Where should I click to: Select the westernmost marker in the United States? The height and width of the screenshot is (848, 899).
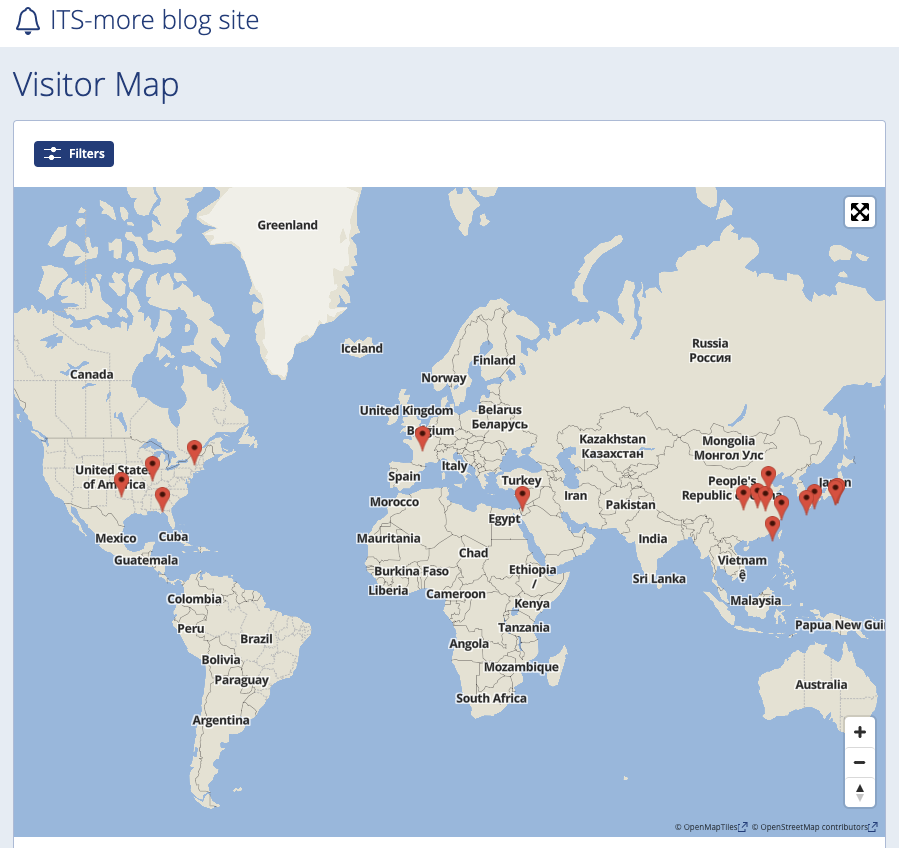point(121,483)
